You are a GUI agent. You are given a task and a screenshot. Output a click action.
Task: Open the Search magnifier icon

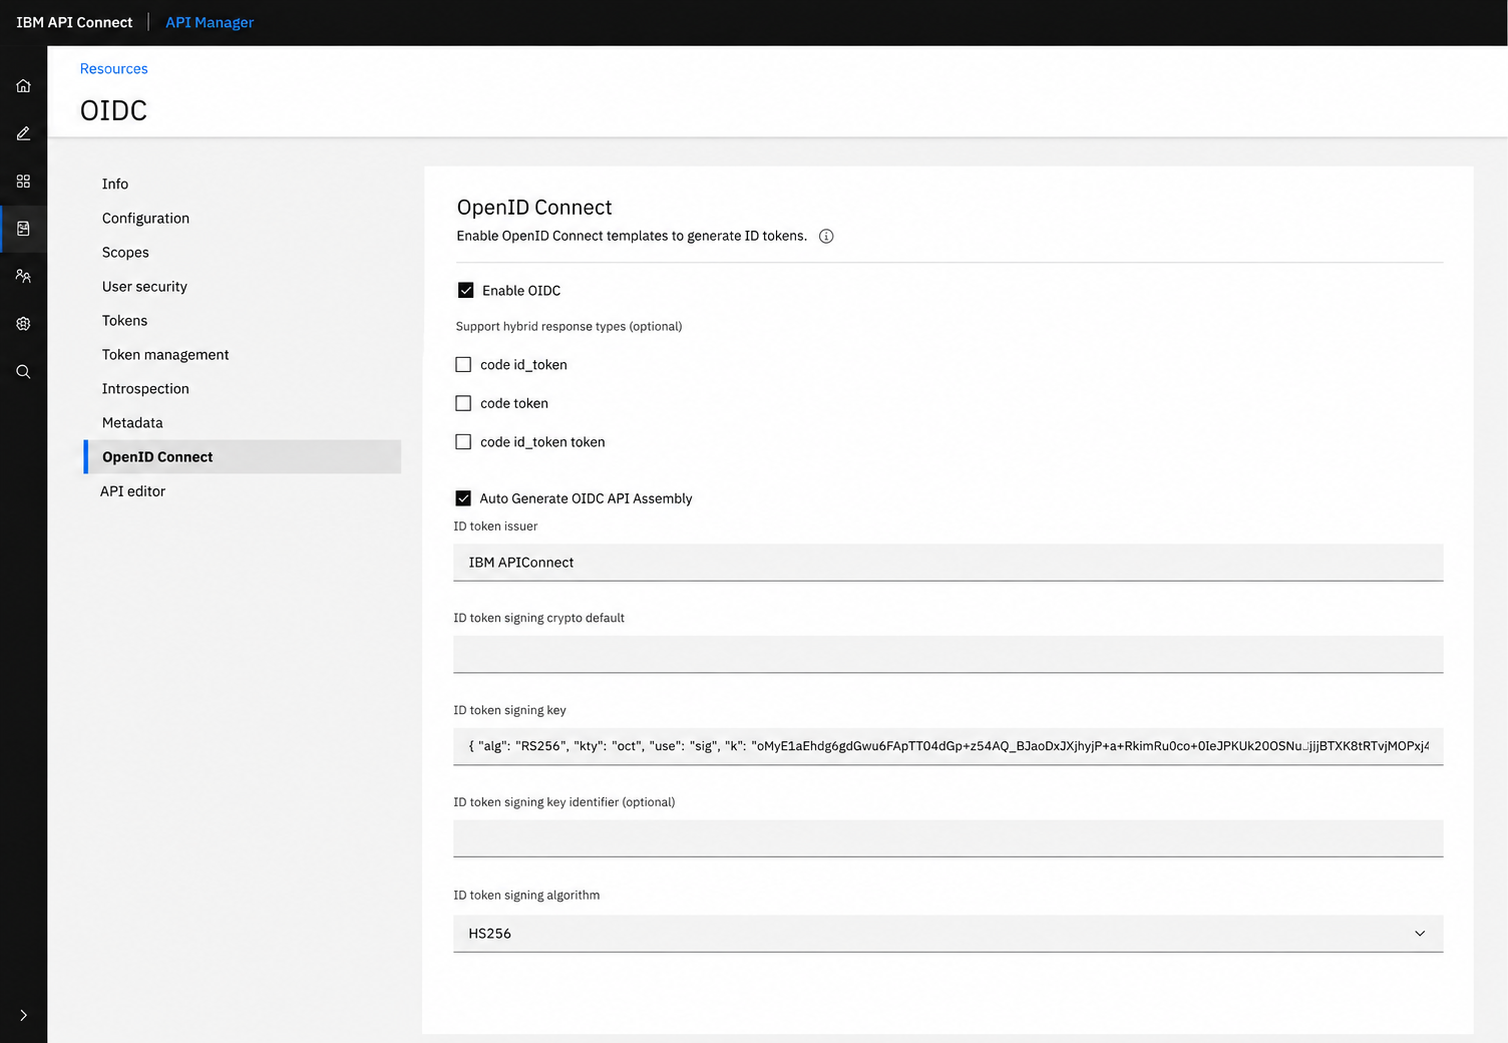point(23,372)
